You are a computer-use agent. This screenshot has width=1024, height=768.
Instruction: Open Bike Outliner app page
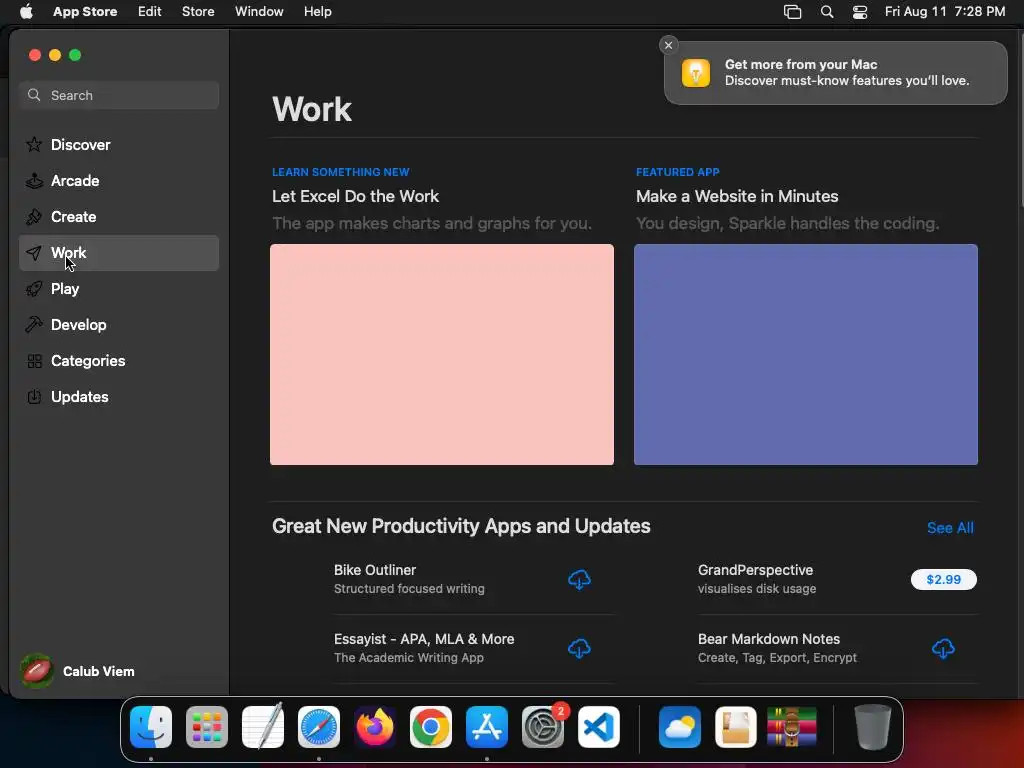coord(375,569)
